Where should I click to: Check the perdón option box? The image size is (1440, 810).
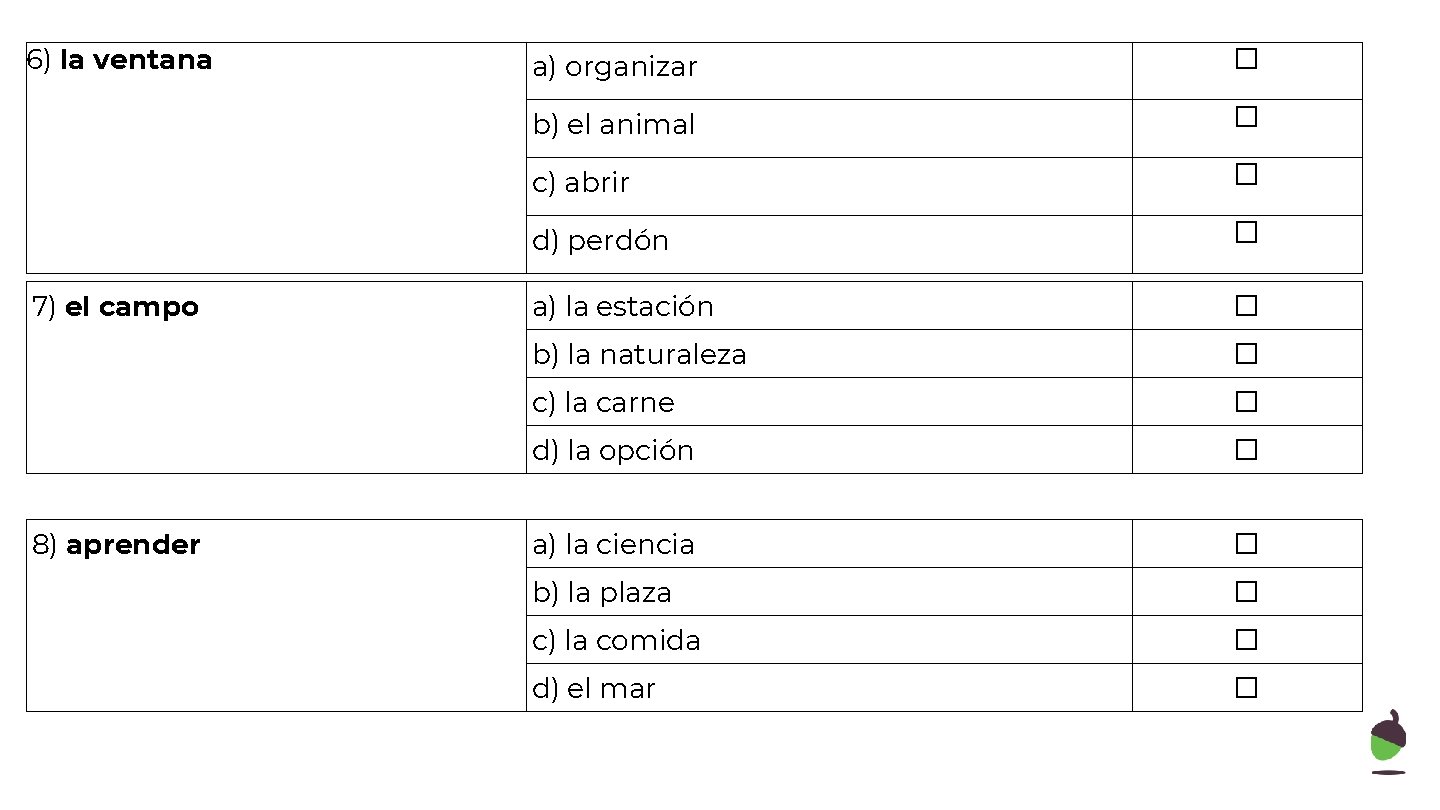pyautogui.click(x=1246, y=233)
